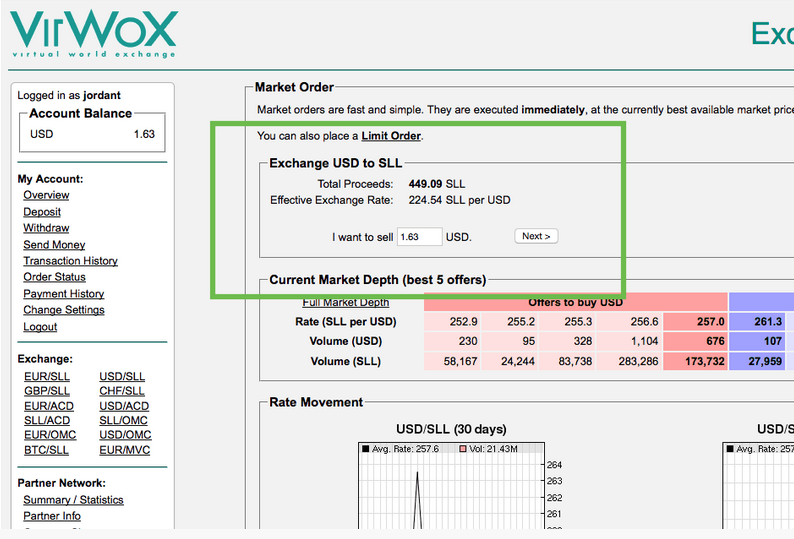This screenshot has width=794, height=539.
Task: Click the 27,959 SLL volume cell
Action: click(757, 361)
